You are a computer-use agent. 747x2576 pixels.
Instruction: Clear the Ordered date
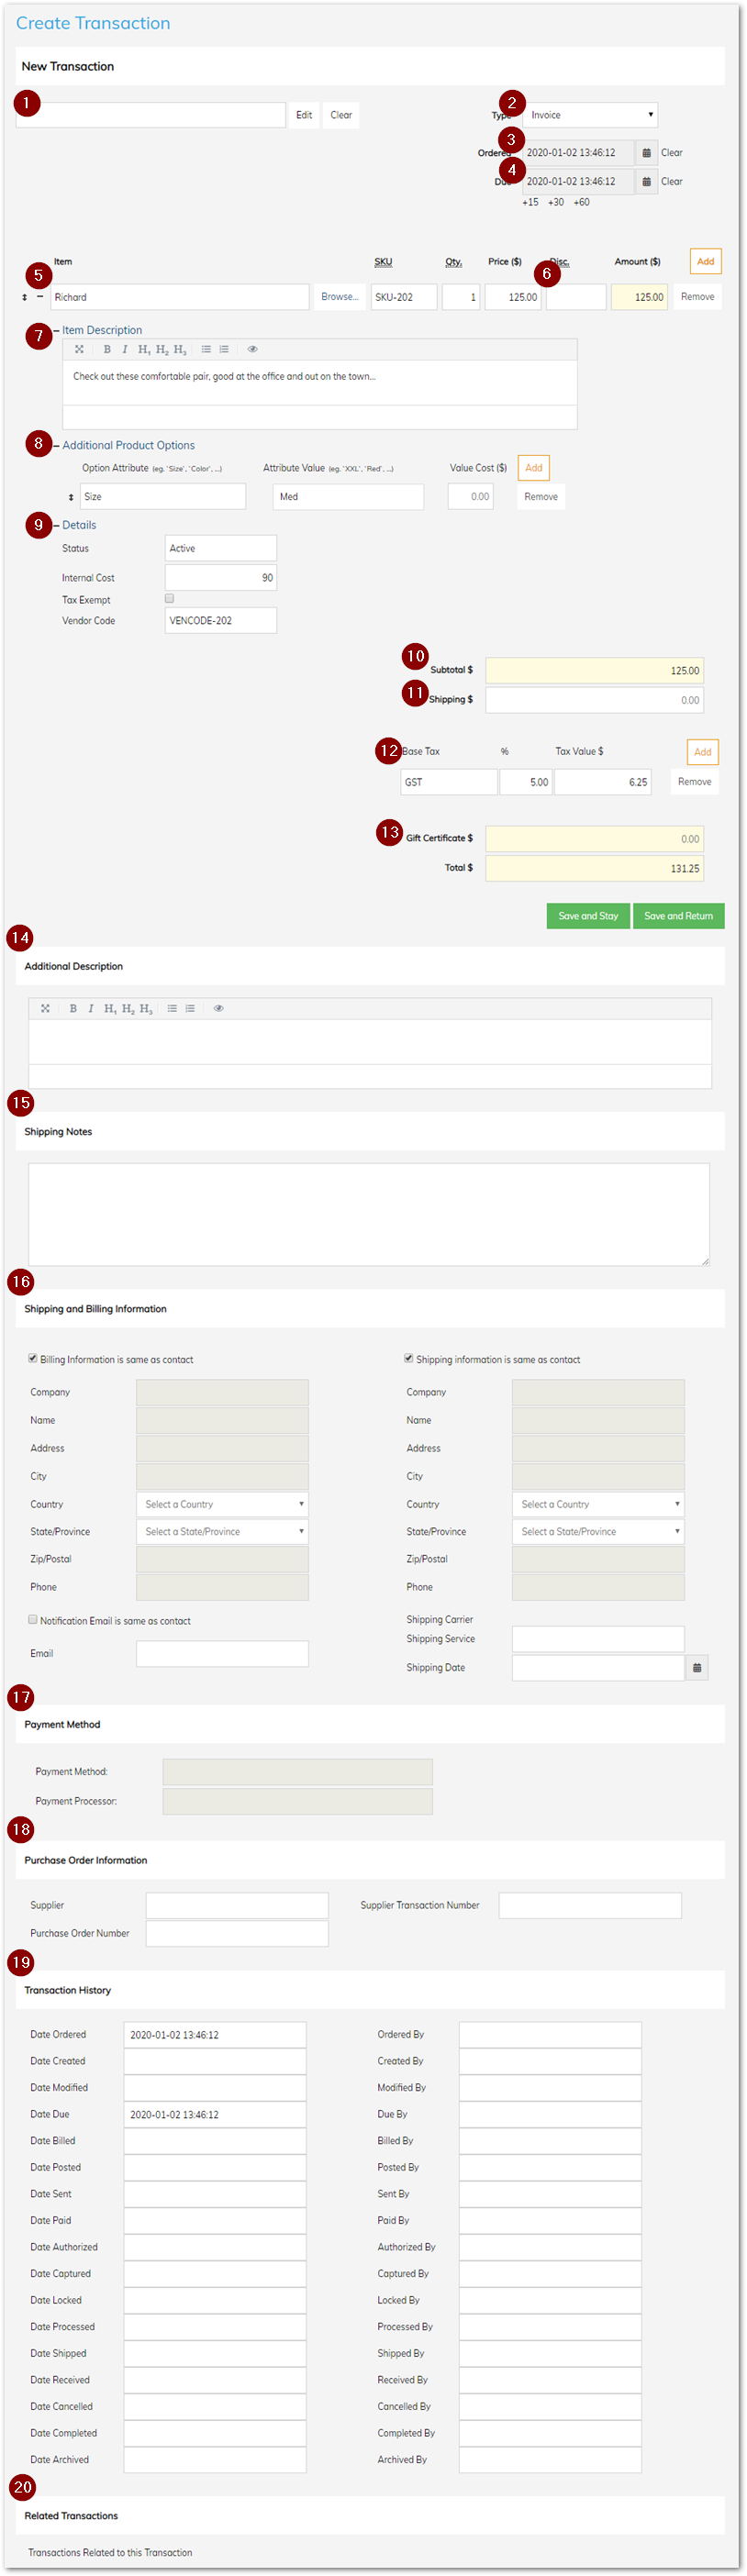point(672,153)
